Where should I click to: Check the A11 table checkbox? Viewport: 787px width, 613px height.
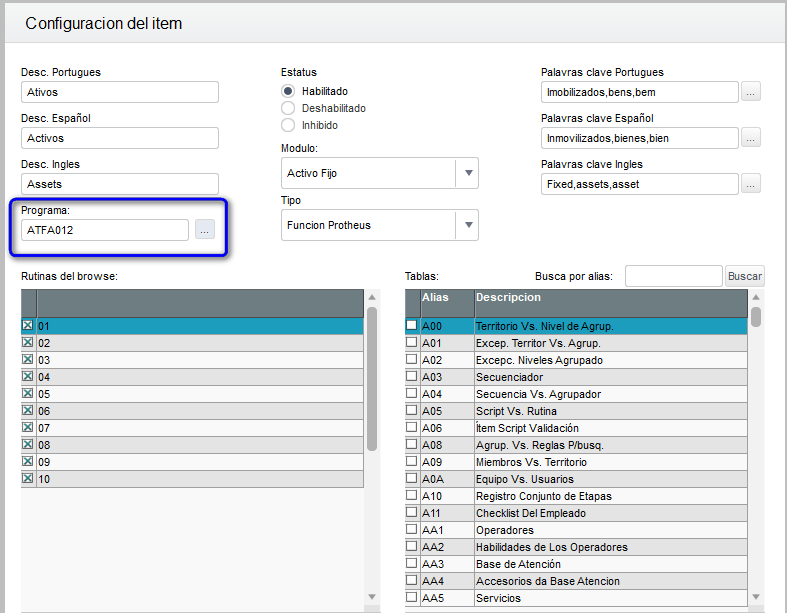point(412,513)
